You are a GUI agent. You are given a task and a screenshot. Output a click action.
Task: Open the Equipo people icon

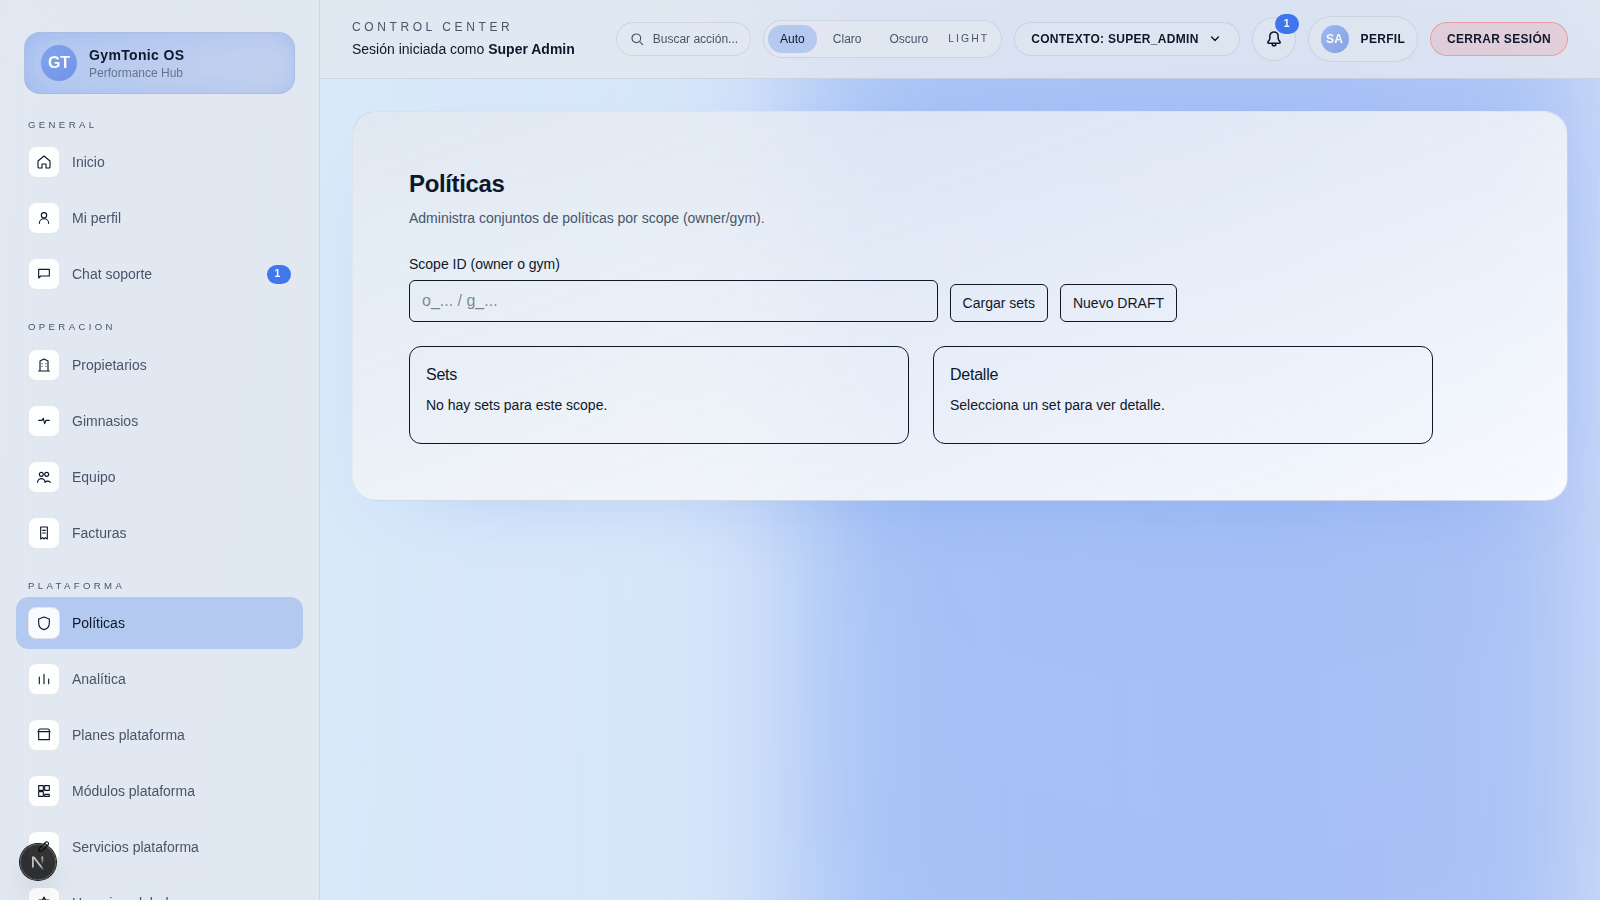click(x=44, y=478)
